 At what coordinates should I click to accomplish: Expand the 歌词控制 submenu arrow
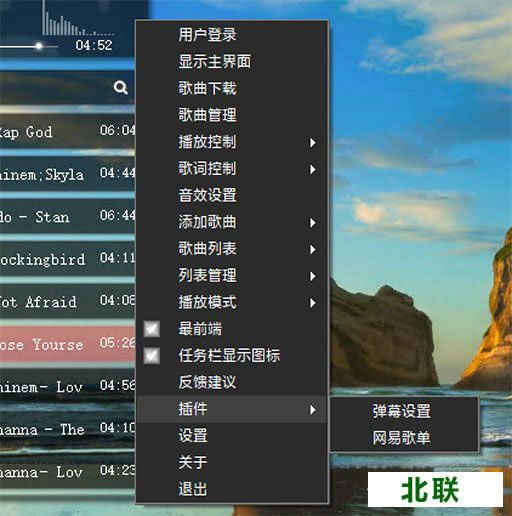click(313, 169)
